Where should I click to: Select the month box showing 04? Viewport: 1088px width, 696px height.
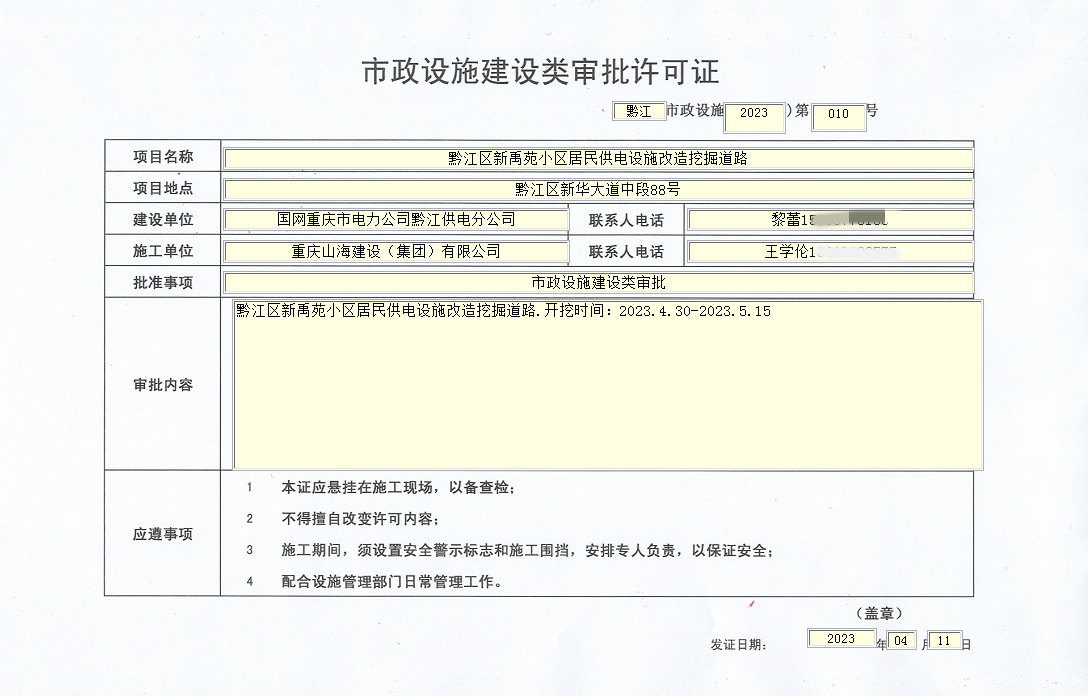point(901,640)
